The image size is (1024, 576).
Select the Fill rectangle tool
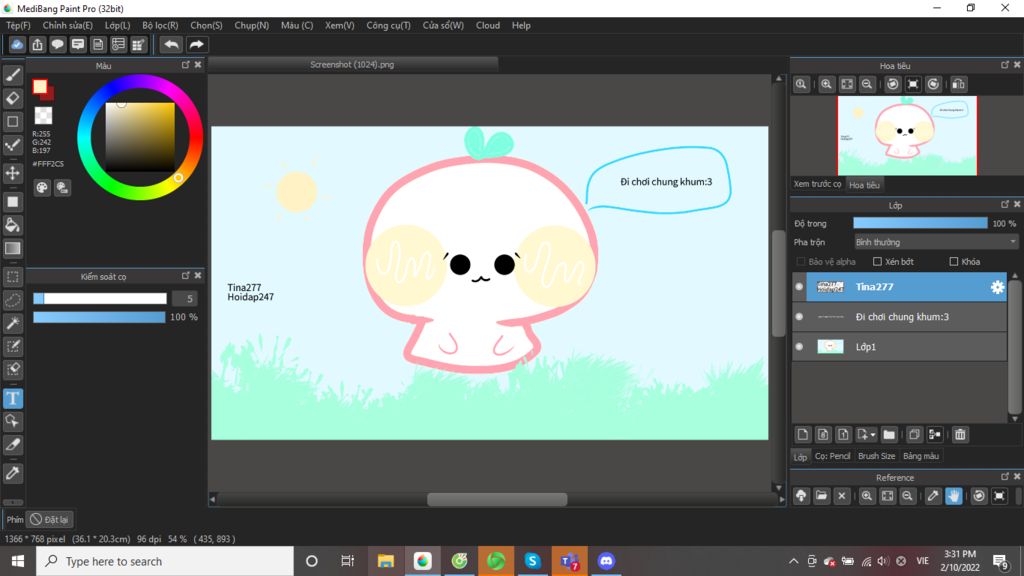point(12,202)
